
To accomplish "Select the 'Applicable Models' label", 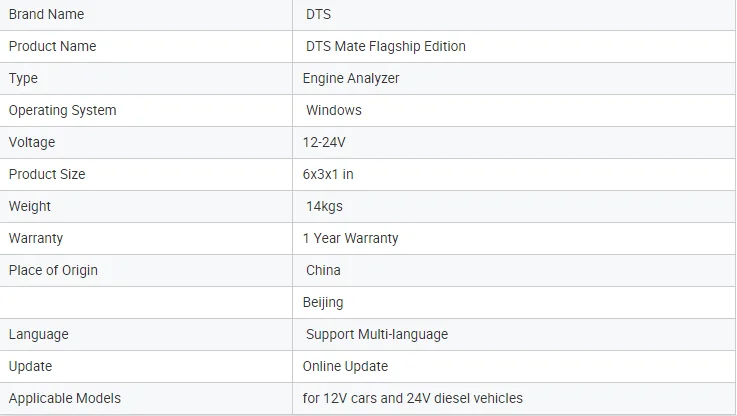I will [64, 398].
